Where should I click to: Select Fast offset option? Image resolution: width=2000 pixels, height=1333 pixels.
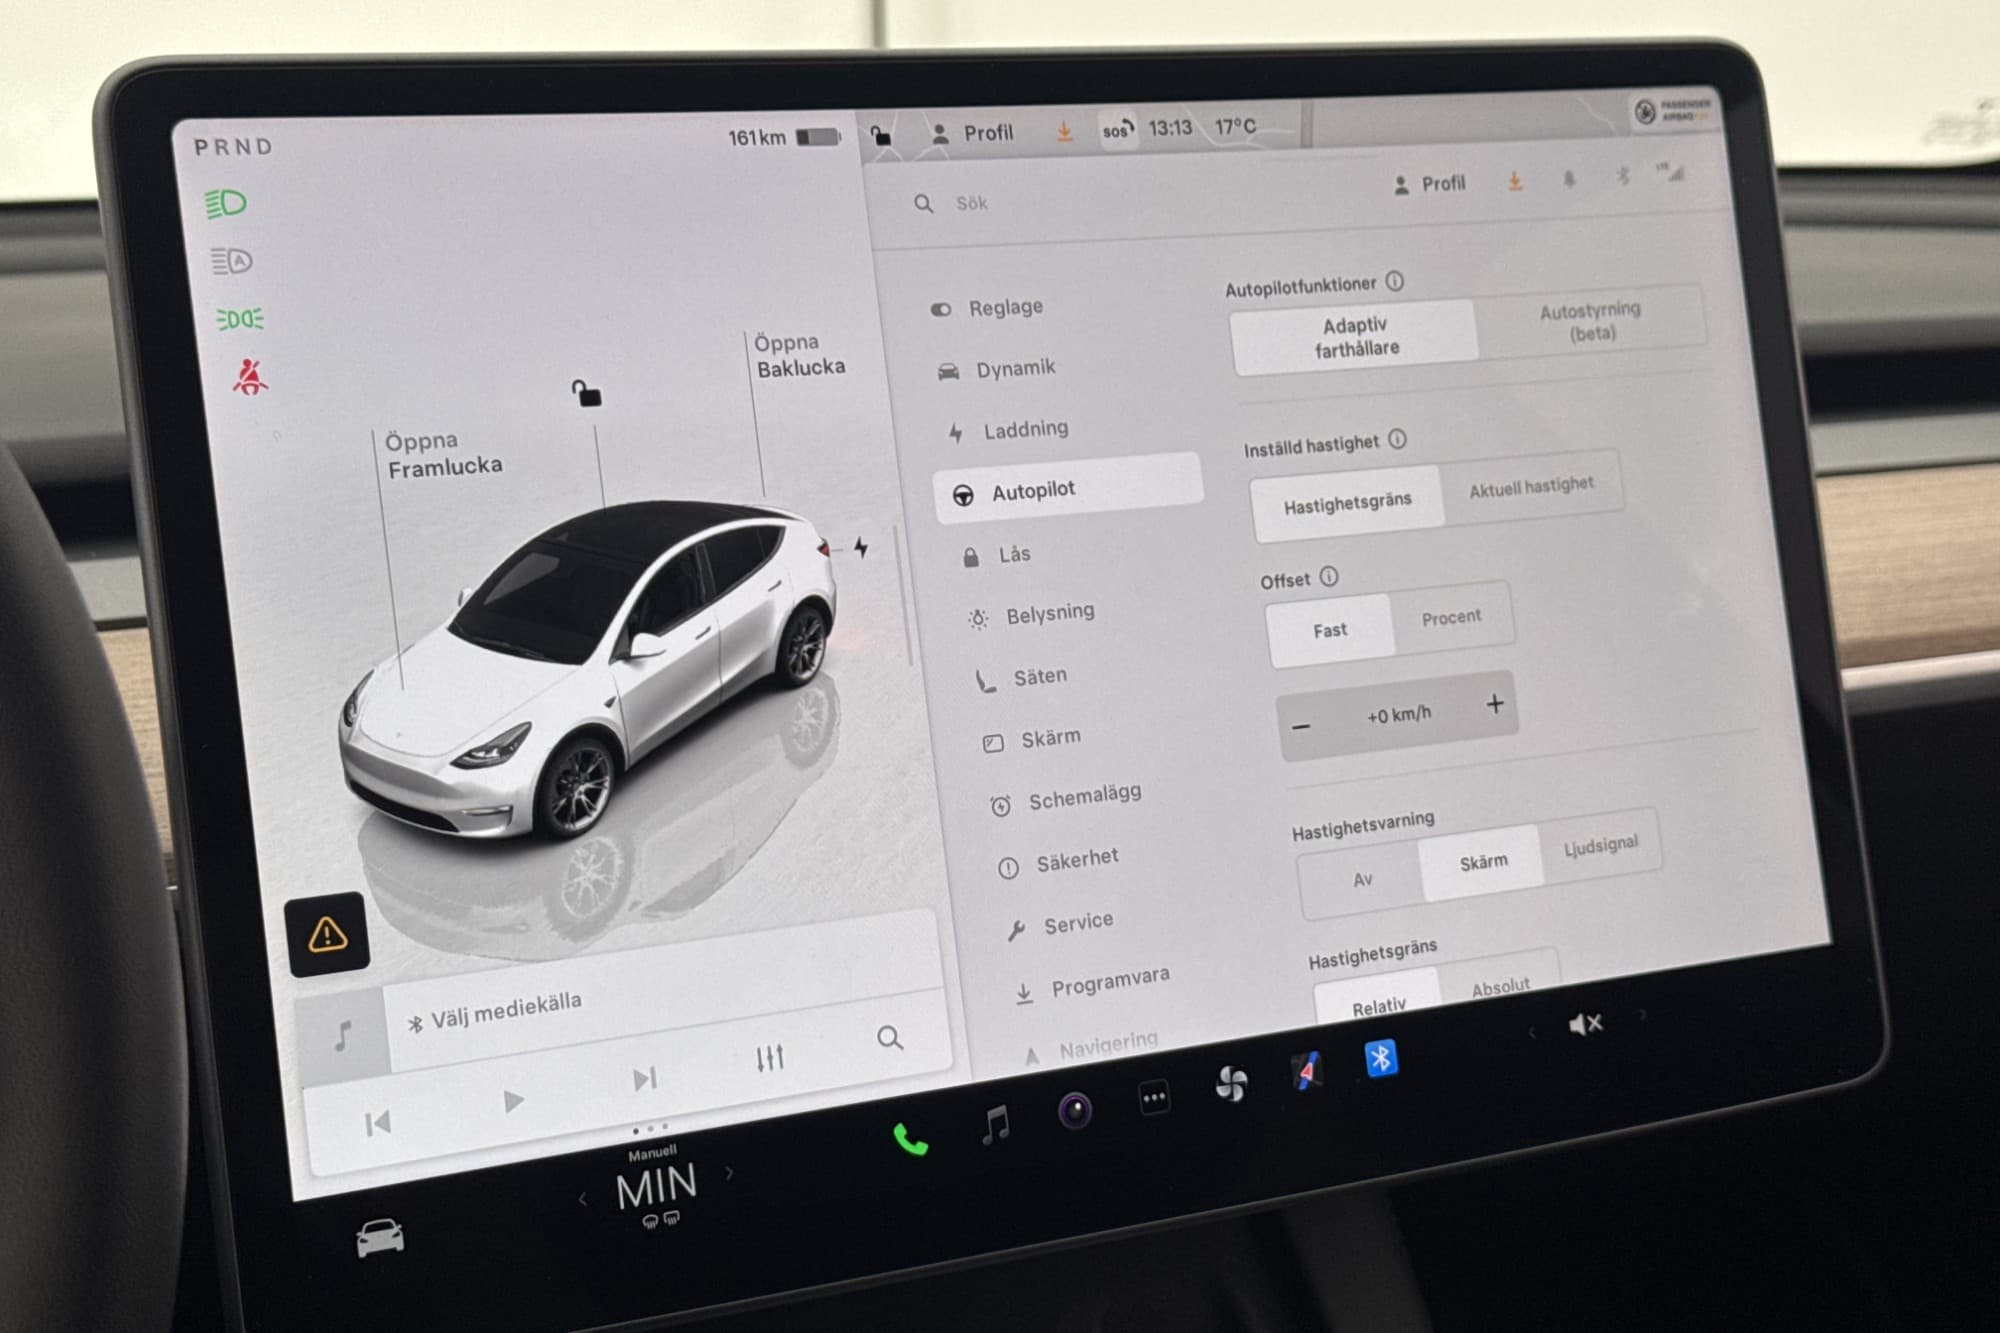pos(1330,629)
